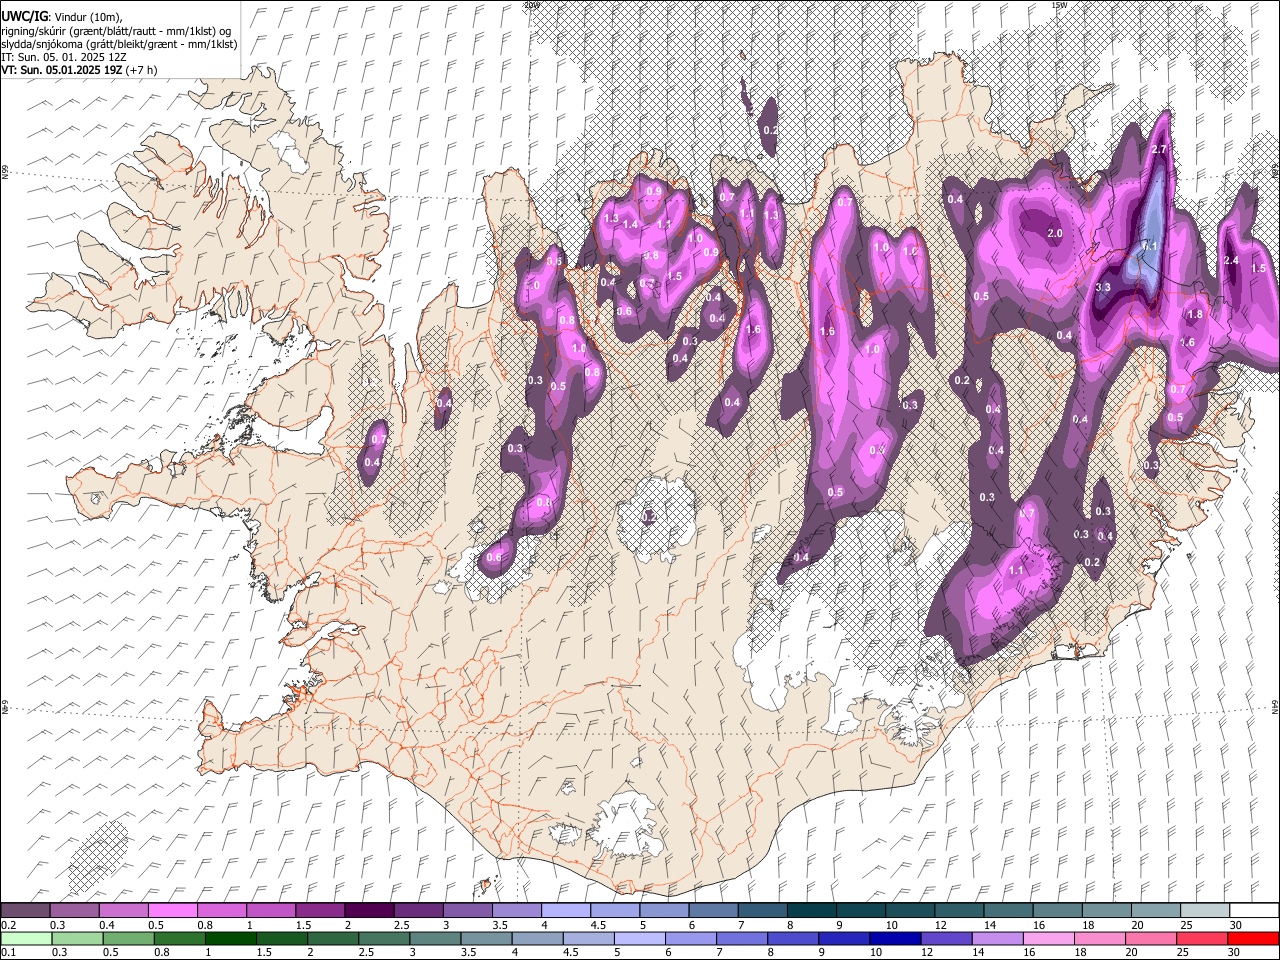Click the '1.4' precipitation value on the map
The width and height of the screenshot is (1280, 960).
point(630,225)
